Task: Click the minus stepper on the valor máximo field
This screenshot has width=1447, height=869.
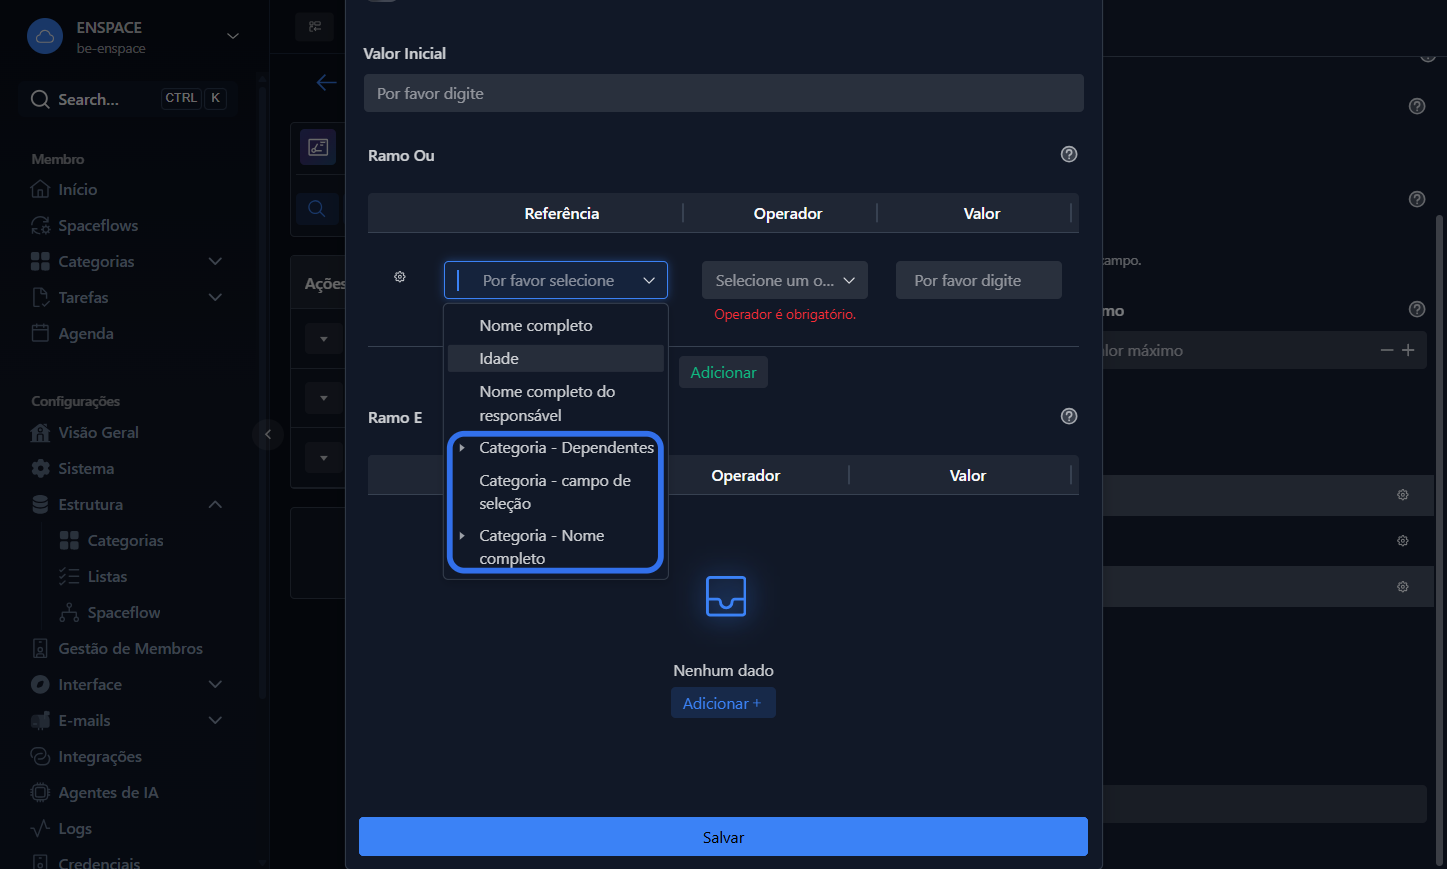Action: (1387, 350)
